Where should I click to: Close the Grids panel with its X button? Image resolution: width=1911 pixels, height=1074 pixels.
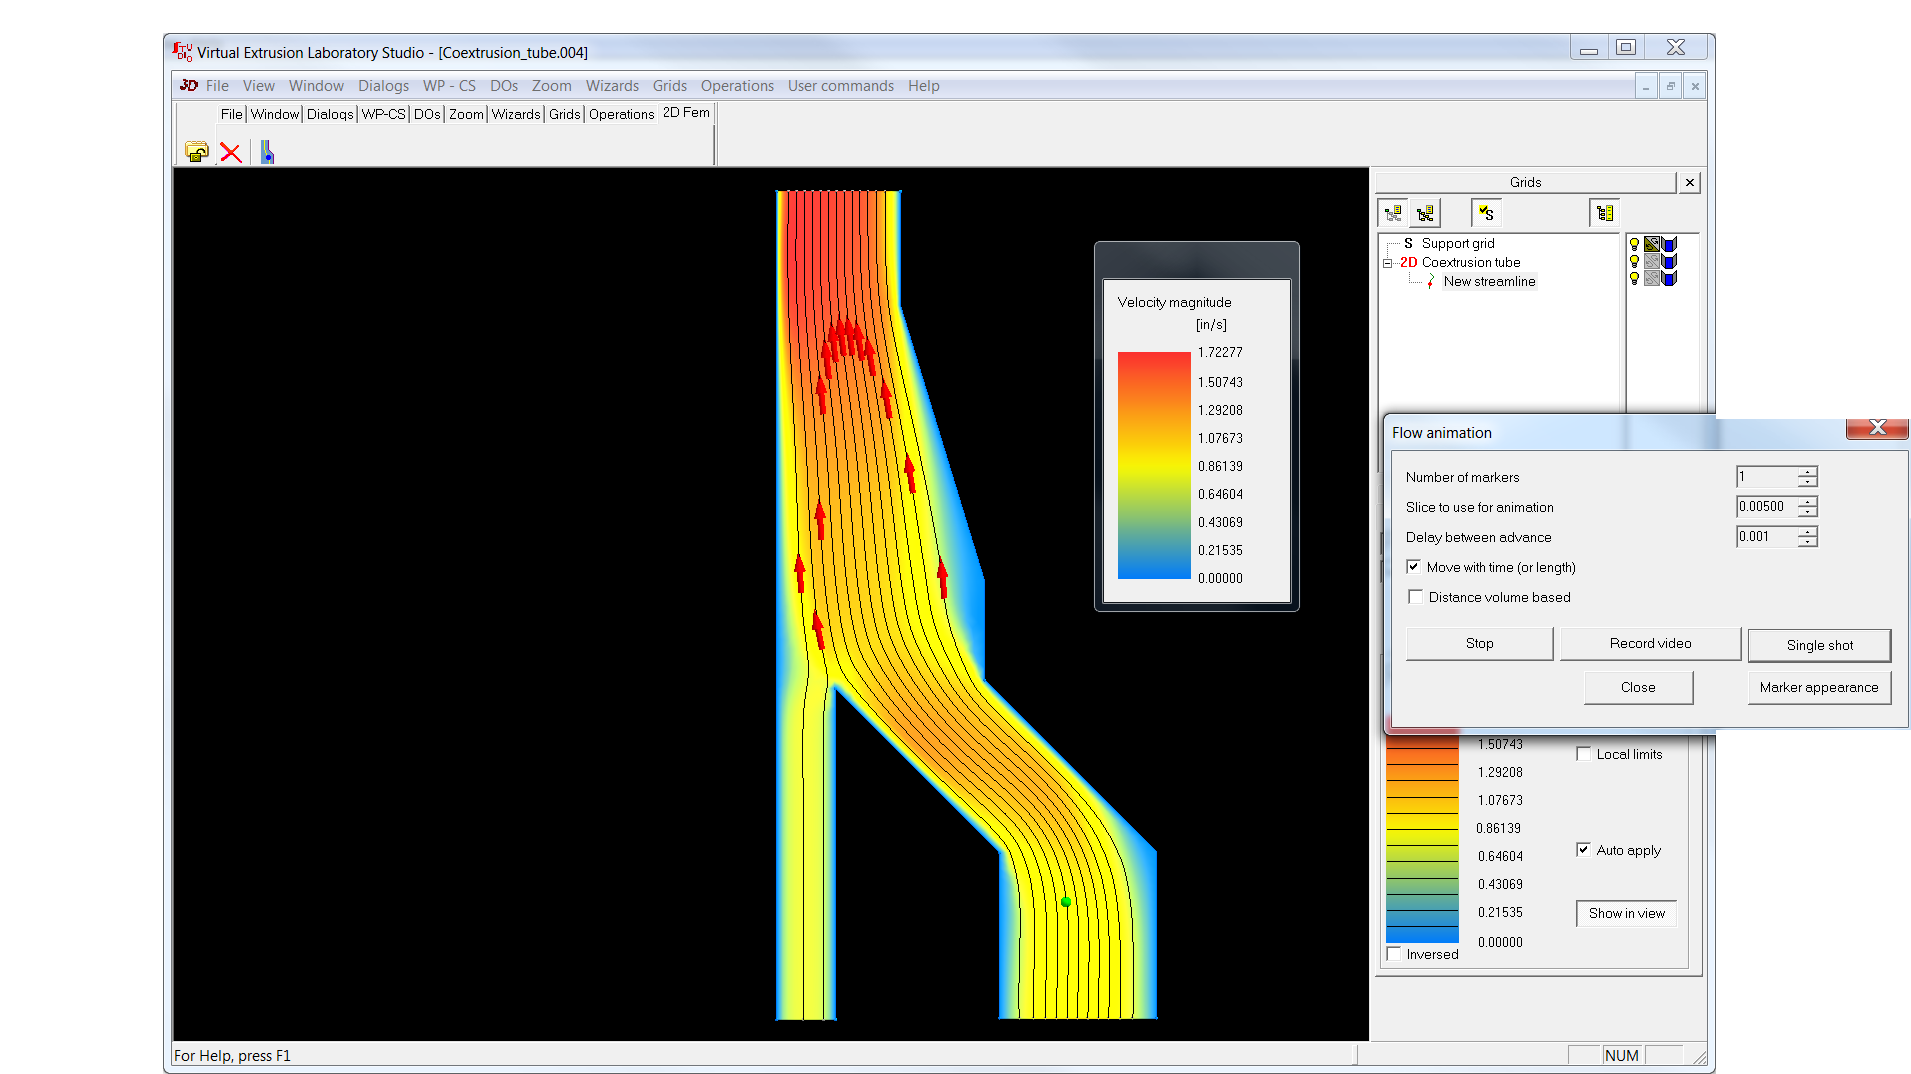coord(1690,182)
